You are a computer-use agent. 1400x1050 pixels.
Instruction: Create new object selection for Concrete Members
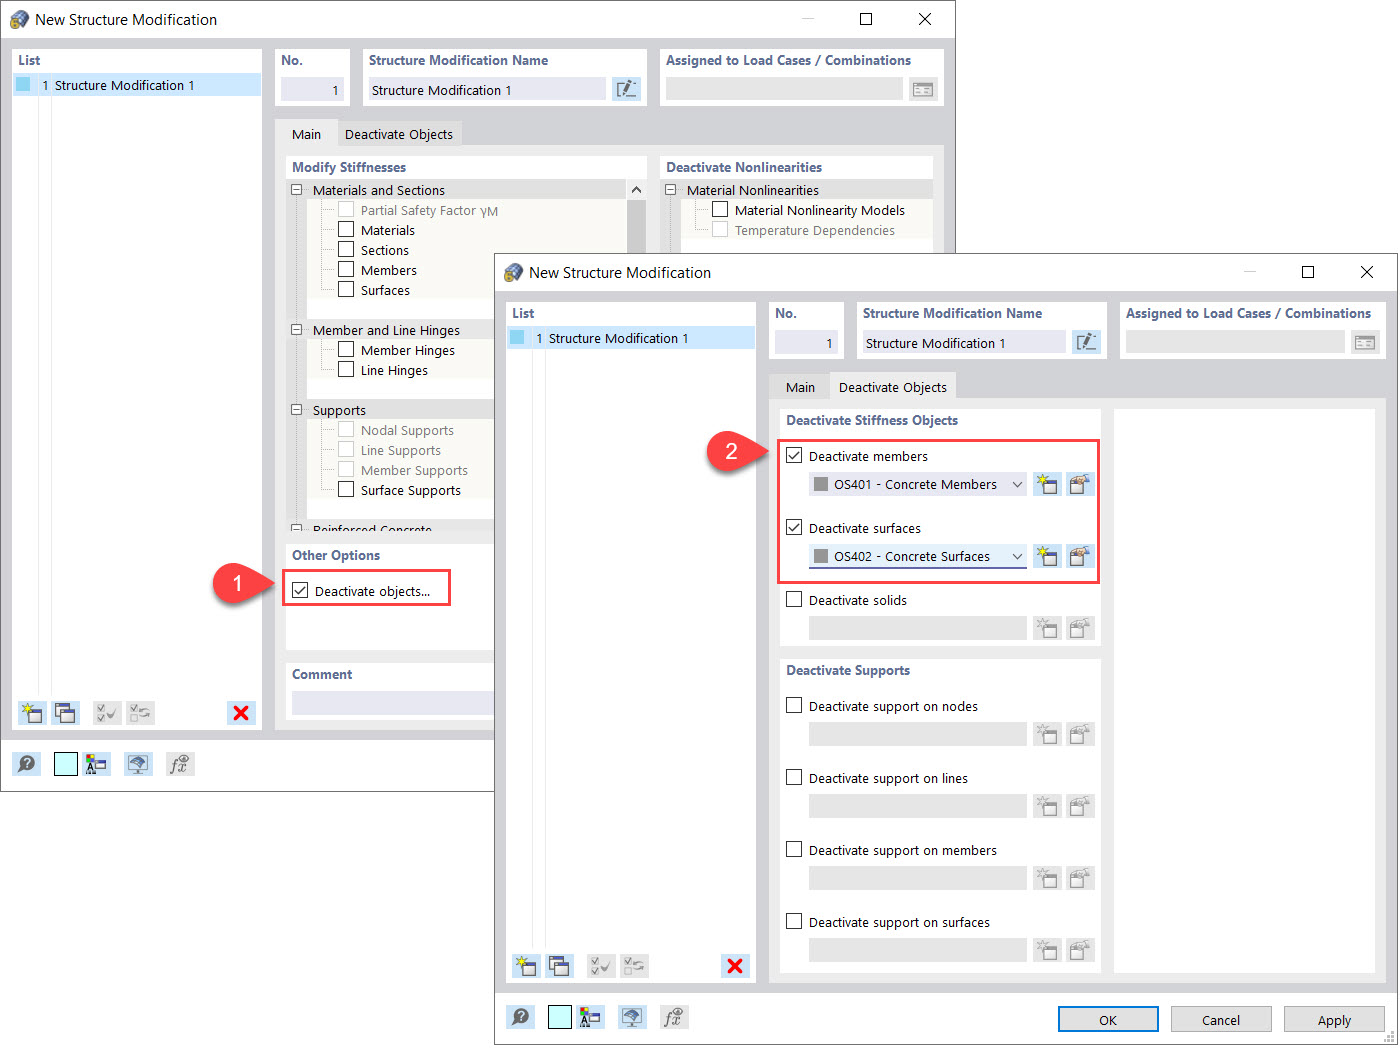(x=1047, y=484)
